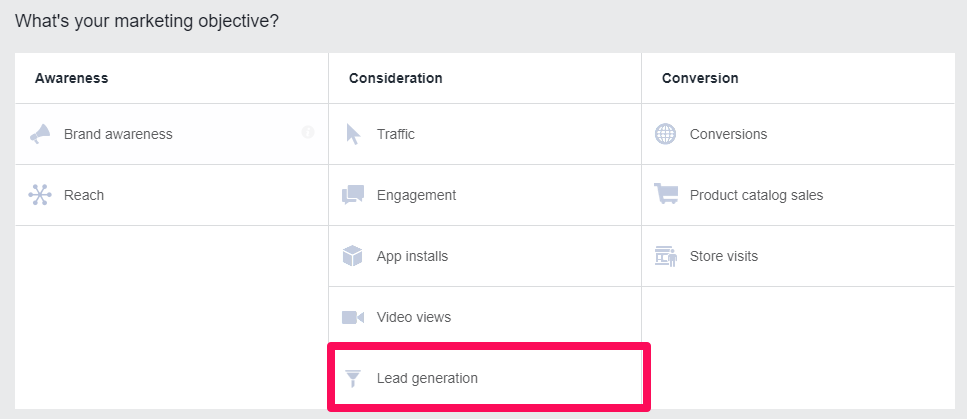Click the Conversion column header
967x419 pixels.
700,78
